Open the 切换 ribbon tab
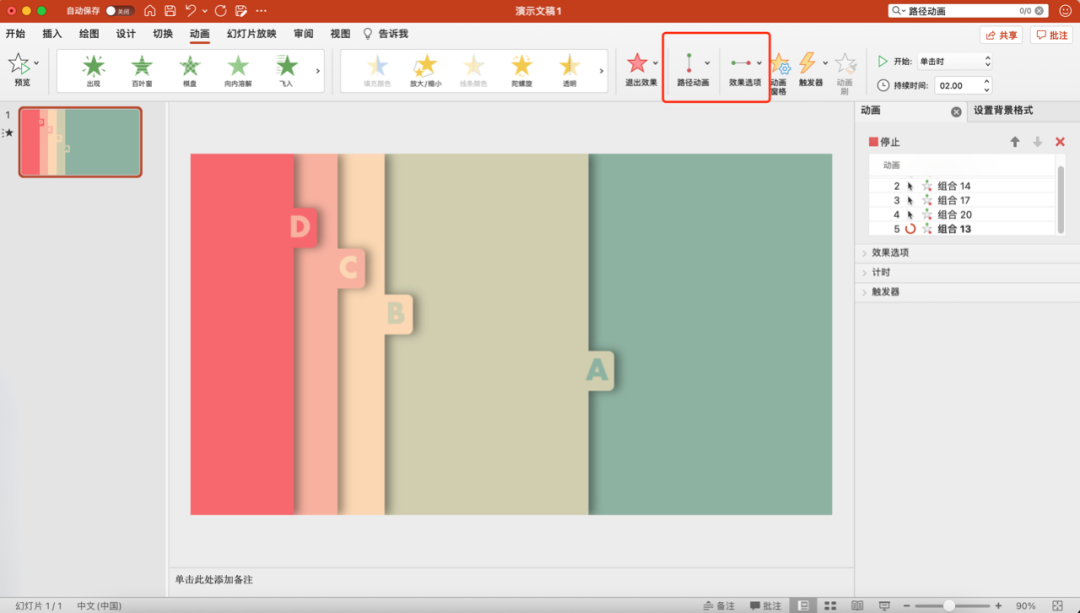The height and width of the screenshot is (613, 1080). pos(163,34)
